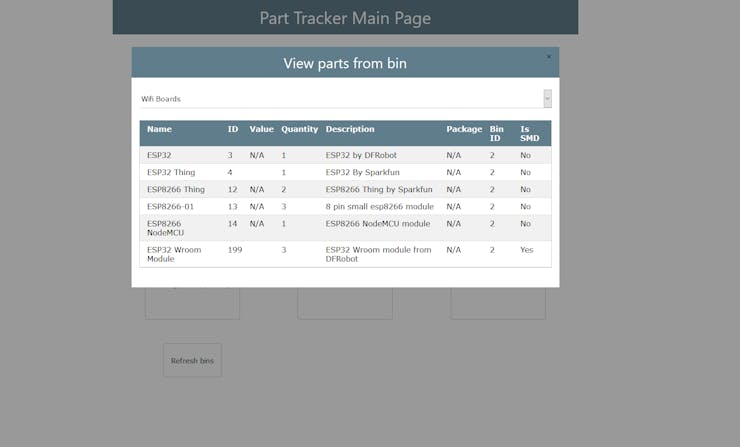Click the quantity cell in ESP8266 Thing row
740x447 pixels.
pyautogui.click(x=284, y=189)
